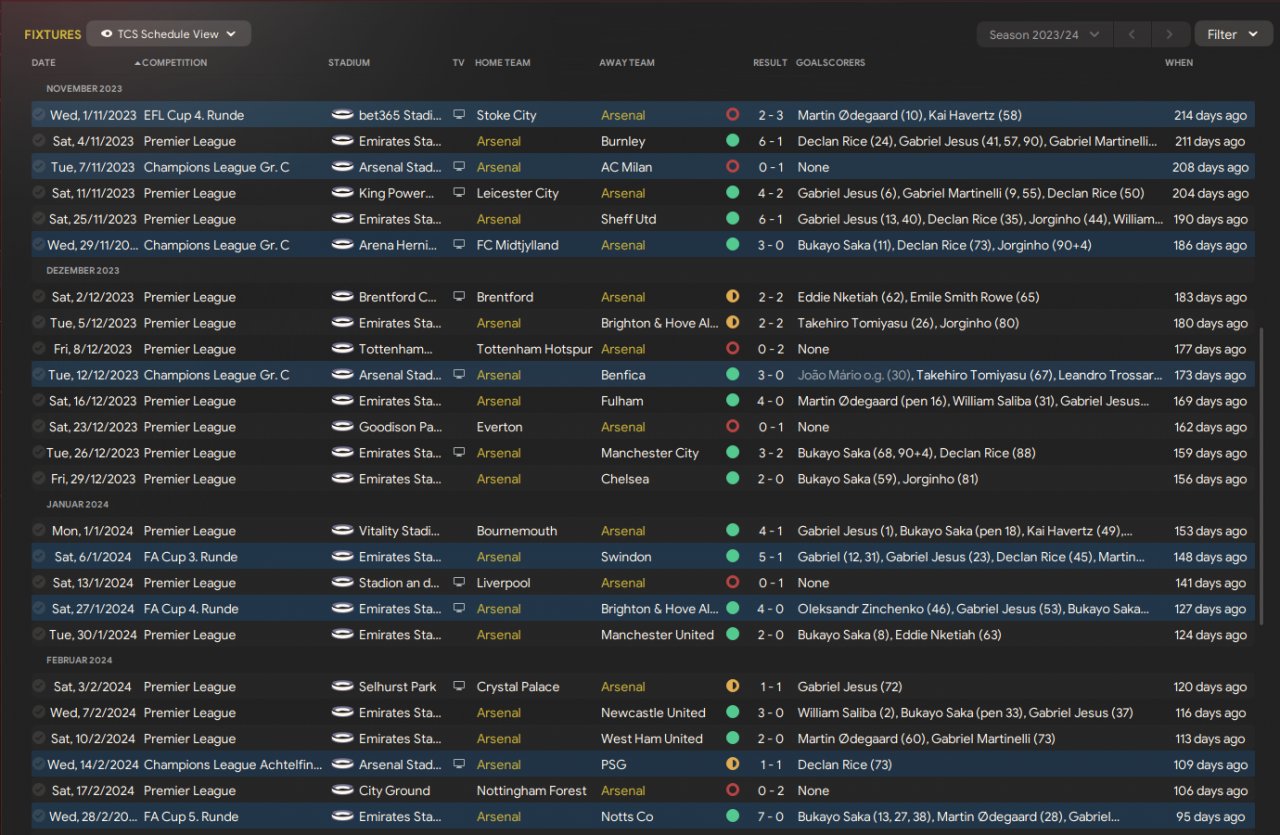1280x835 pixels.
Task: Toggle the checkmark on the 30/1/2024 Manchester United fixture
Action: pos(39,635)
